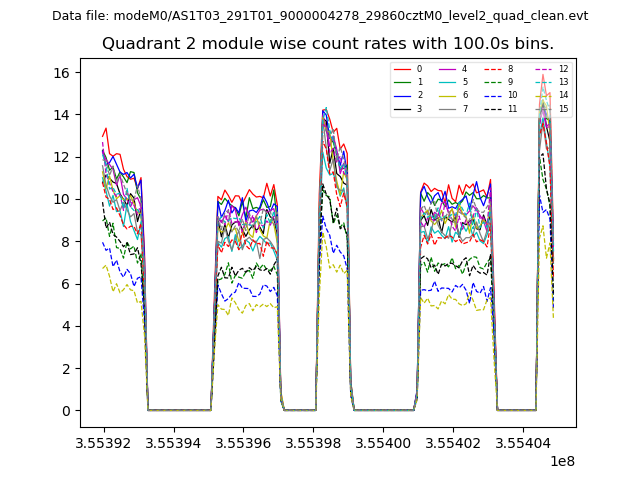The width and height of the screenshot is (640, 480).
Task: Click the yellow solid line legend marker for module 6
Action: [449, 95]
